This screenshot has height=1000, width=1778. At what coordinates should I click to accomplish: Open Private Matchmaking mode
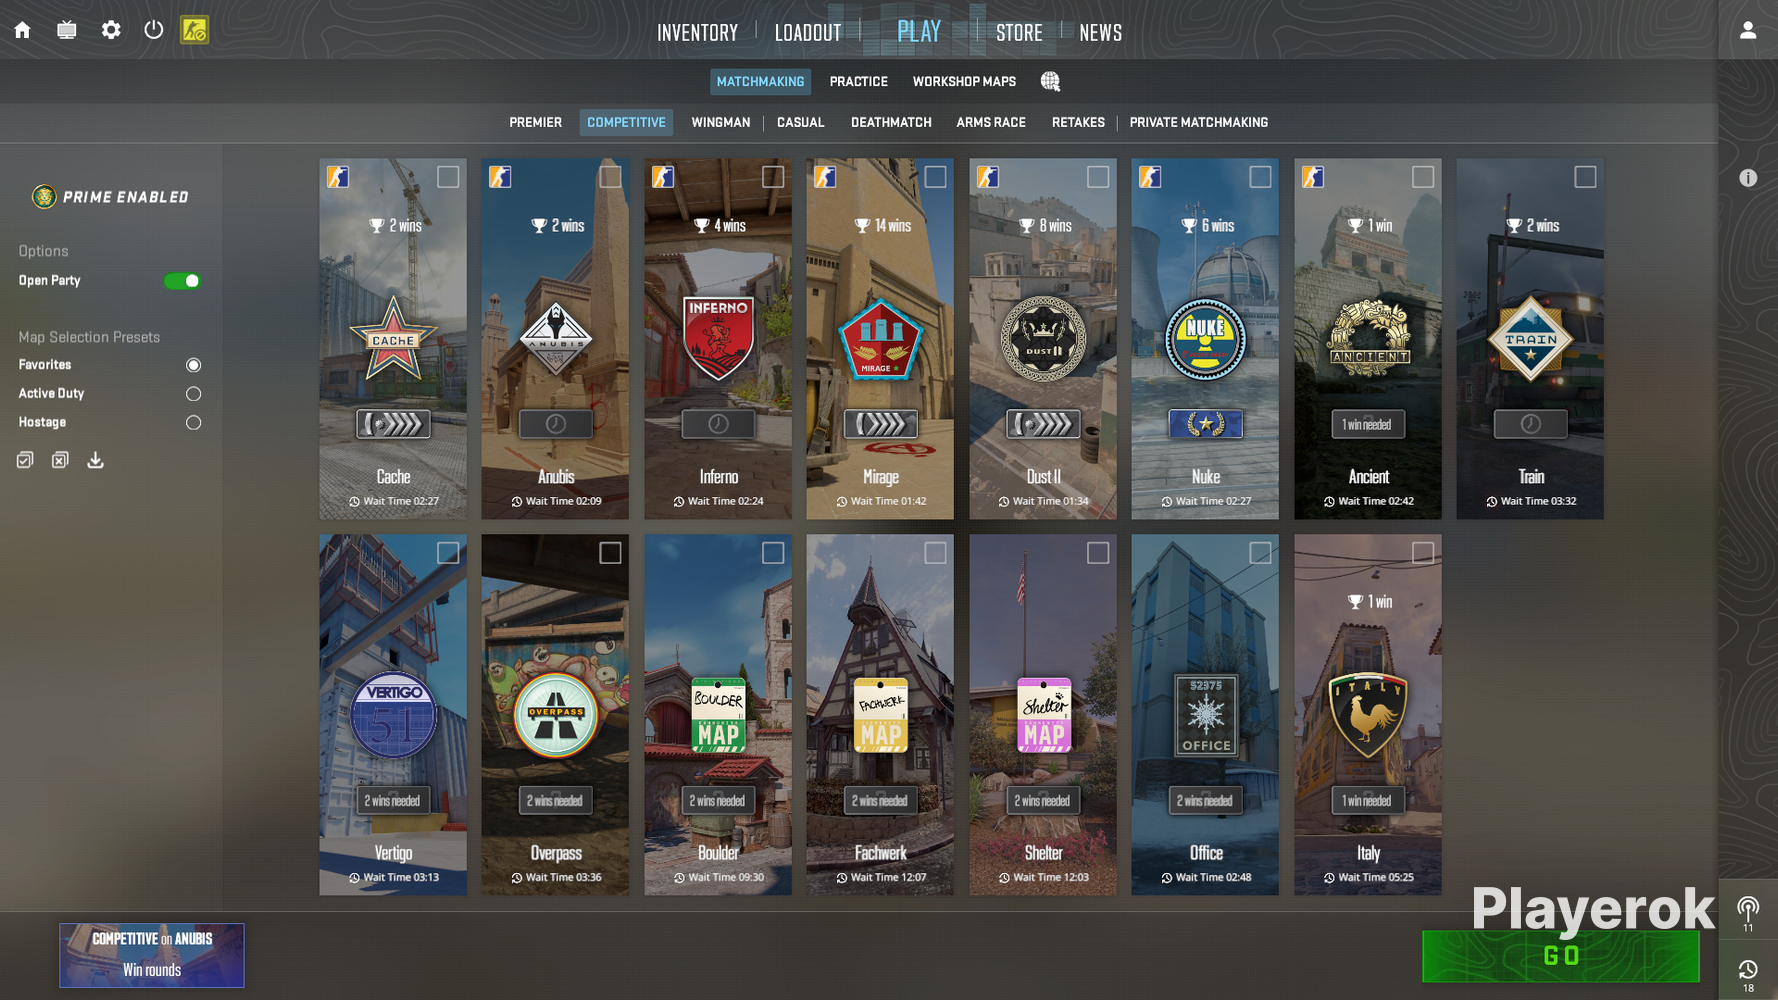[x=1198, y=123]
